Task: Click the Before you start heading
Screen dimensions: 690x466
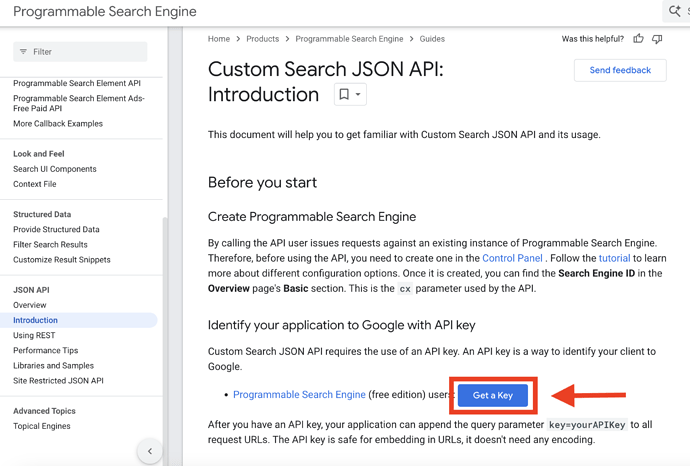Action: (x=262, y=182)
